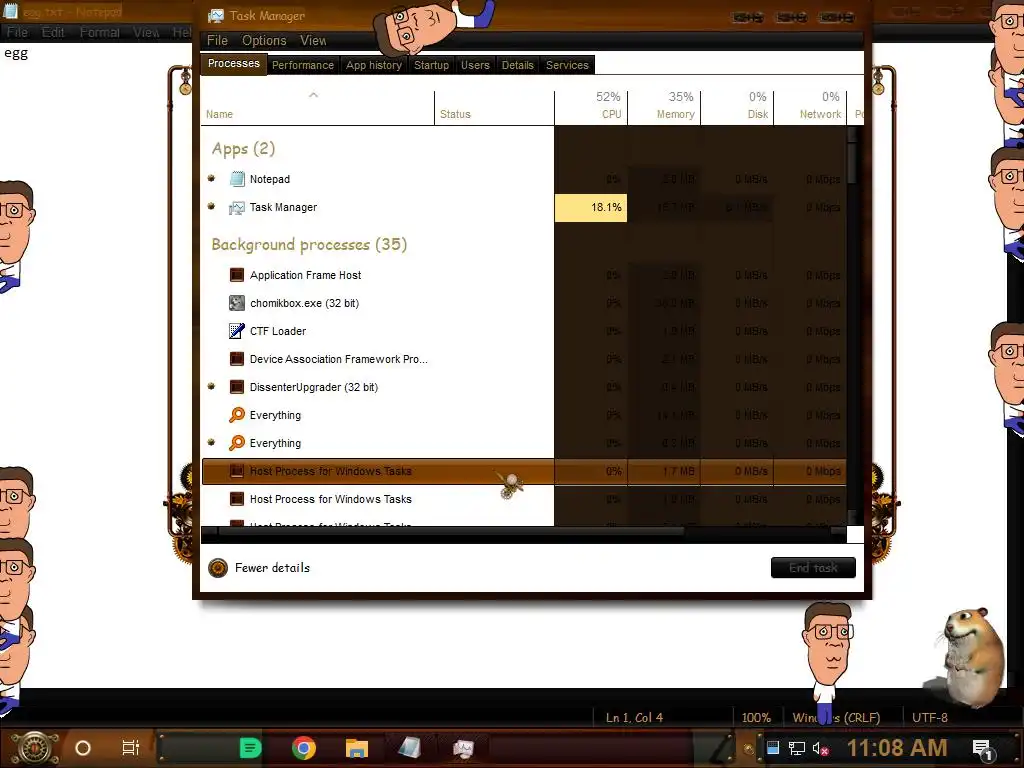Toggle sort arrow above Name column
Viewport: 1024px width, 768px height.
[313, 95]
